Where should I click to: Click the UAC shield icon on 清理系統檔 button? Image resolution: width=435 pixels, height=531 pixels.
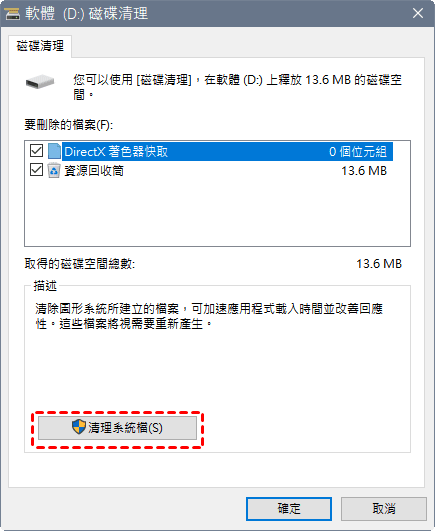79,427
